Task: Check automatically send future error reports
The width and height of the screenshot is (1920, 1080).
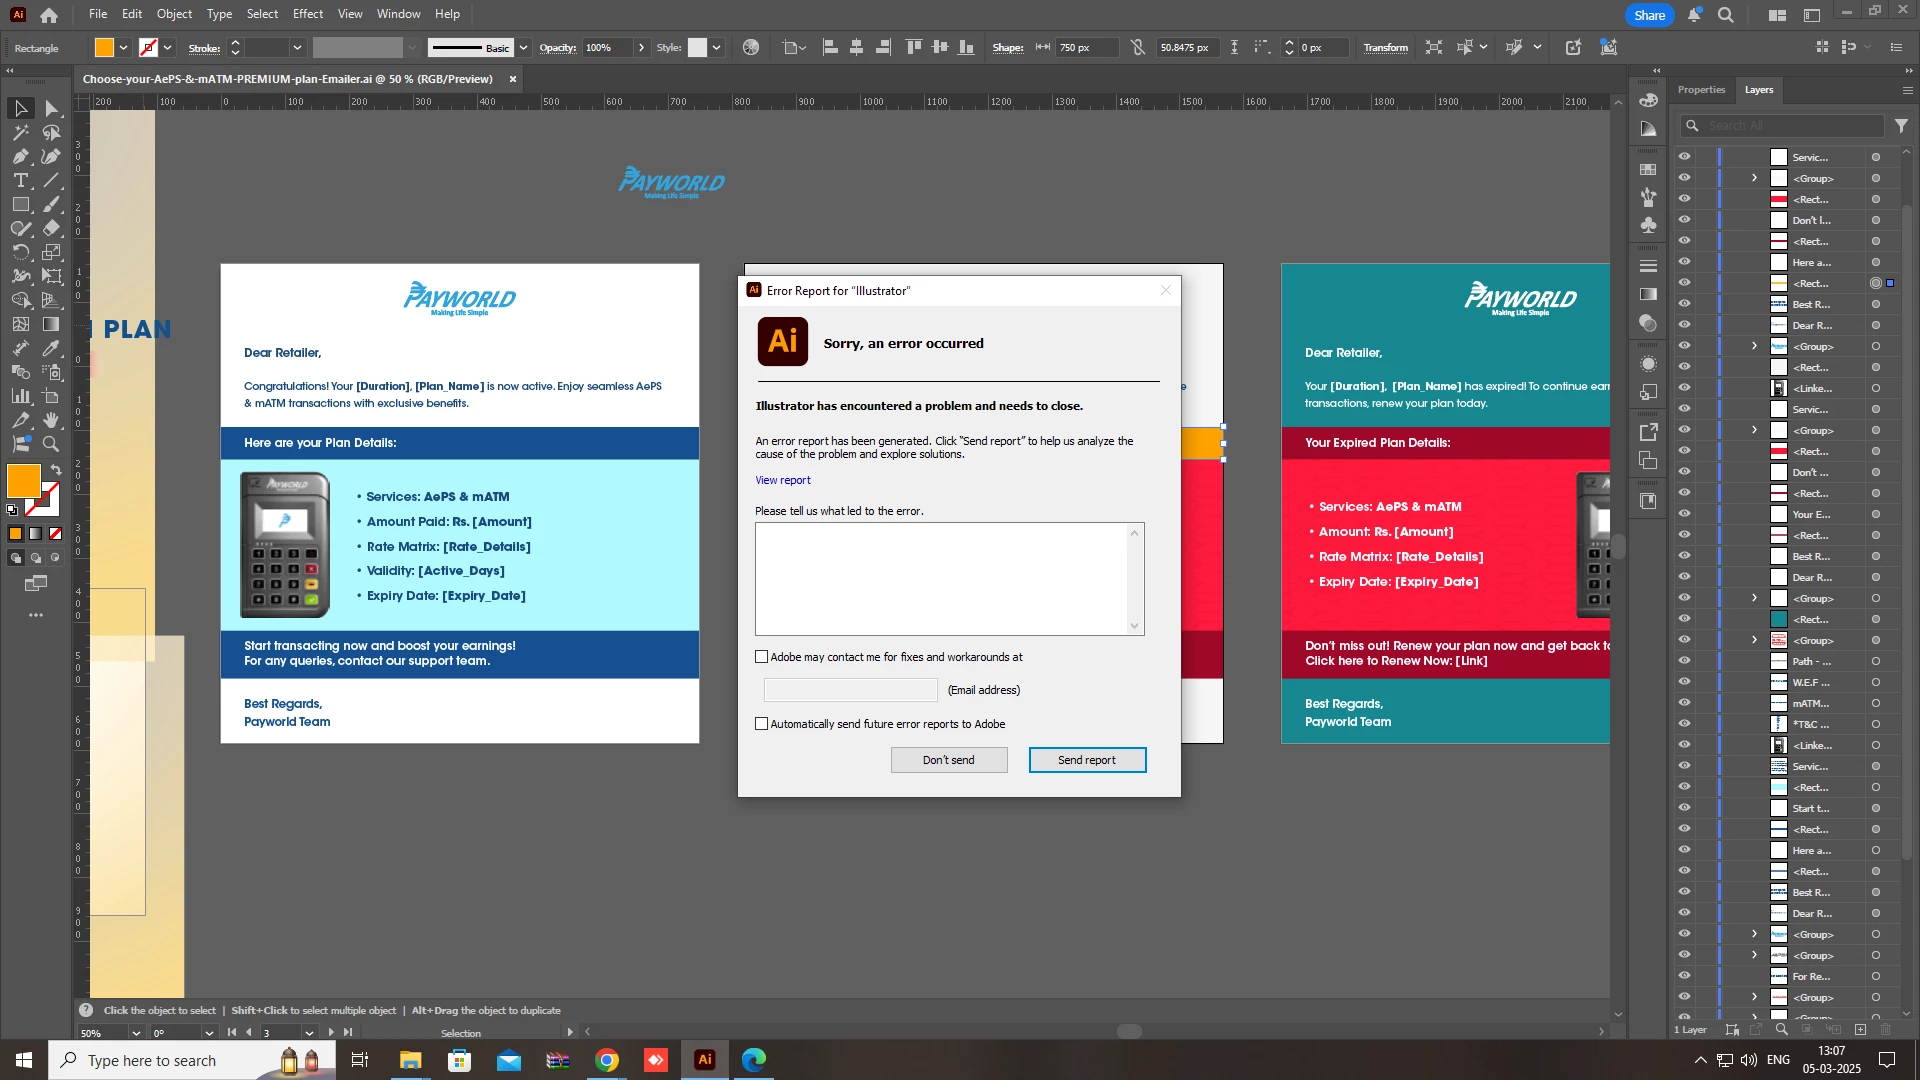Action: point(762,724)
